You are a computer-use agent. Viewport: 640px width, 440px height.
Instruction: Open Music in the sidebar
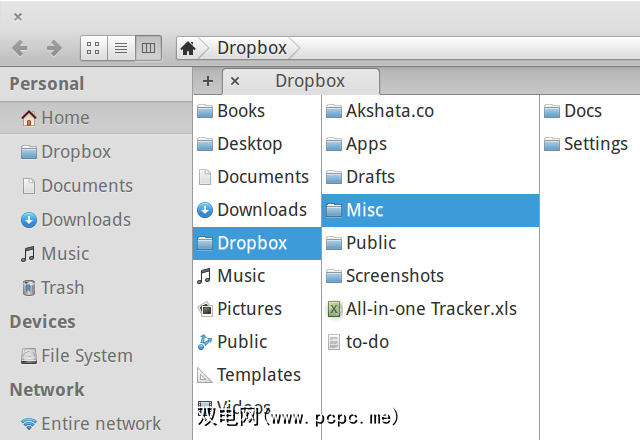click(96, 253)
